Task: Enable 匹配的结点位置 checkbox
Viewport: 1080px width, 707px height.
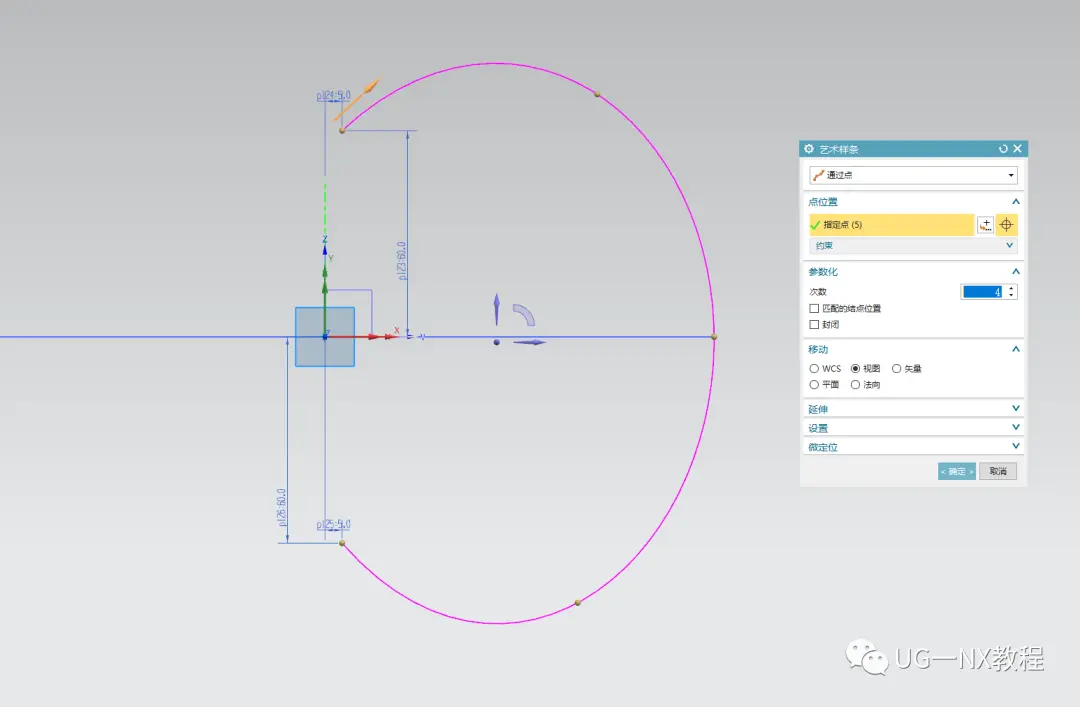Action: pyautogui.click(x=814, y=309)
